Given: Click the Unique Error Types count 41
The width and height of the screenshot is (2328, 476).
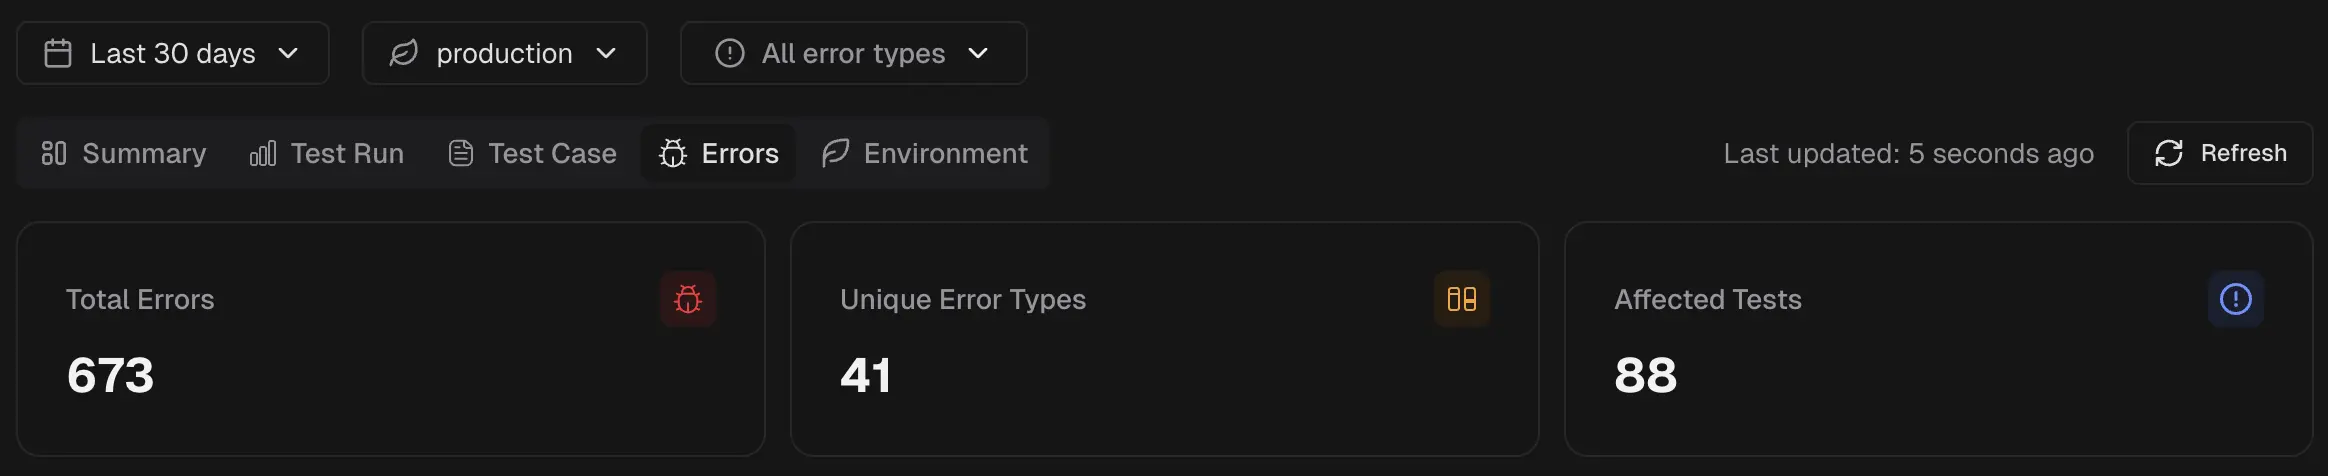Looking at the screenshot, I should tap(866, 376).
